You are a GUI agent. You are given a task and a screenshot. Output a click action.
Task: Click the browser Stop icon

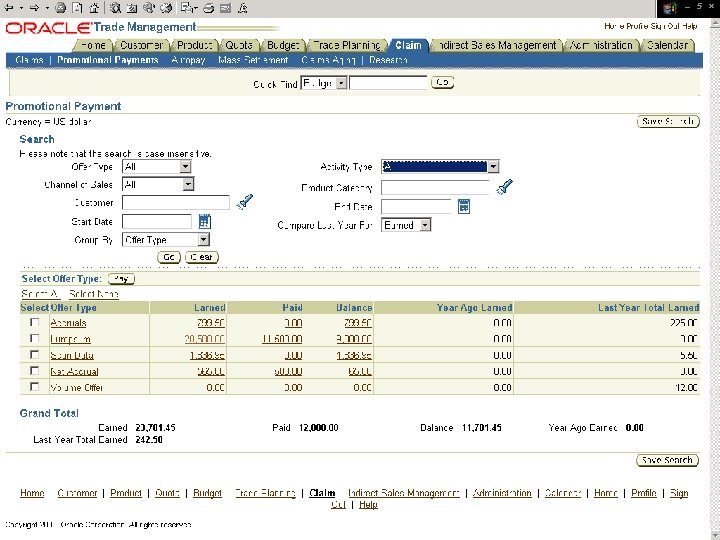pyautogui.click(x=60, y=8)
